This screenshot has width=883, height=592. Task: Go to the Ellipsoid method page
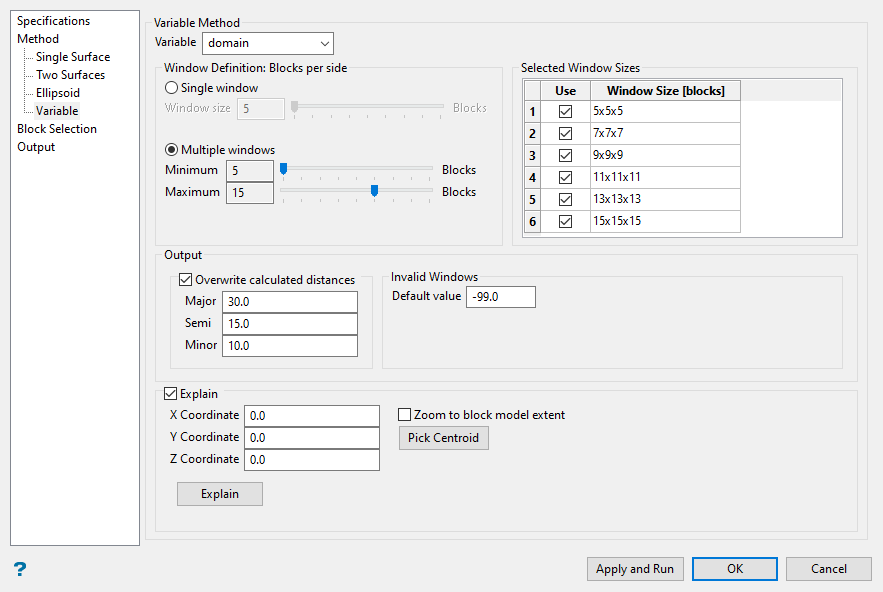coord(58,93)
